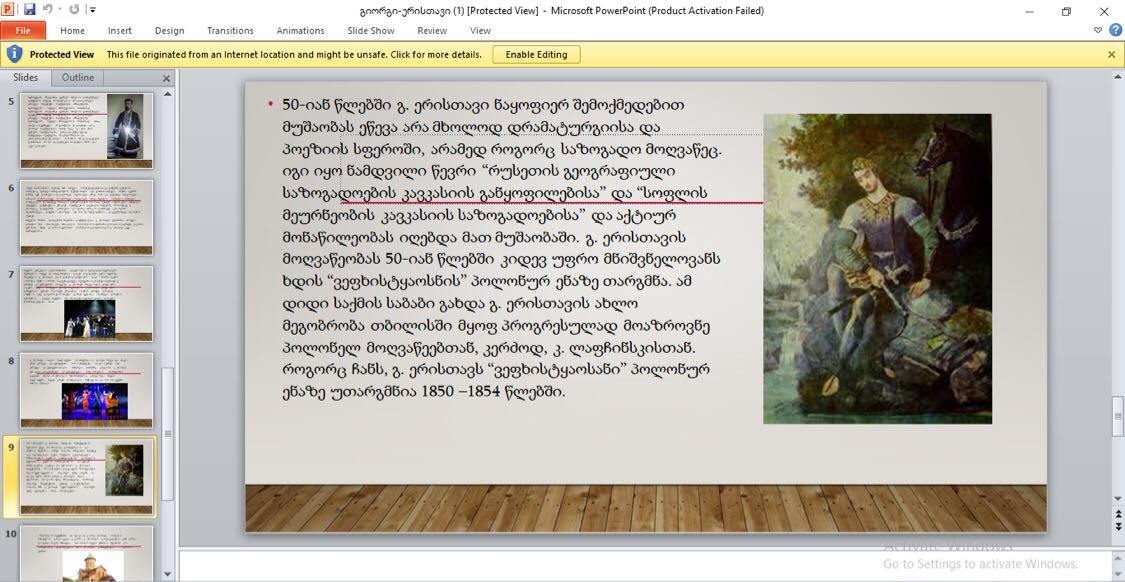Screen dimensions: 1125x582
Task: Redo the action in Quick Access Toolbar
Action: [x=74, y=10]
